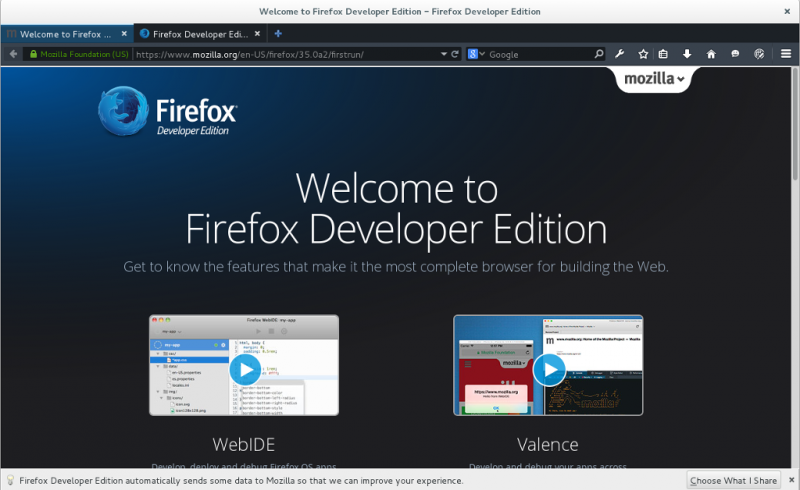Open the hamburger menu
Screen dimensions: 800x490
(786, 54)
